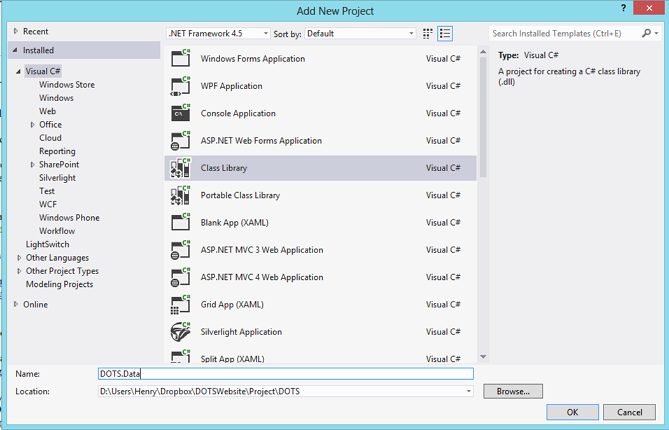Image resolution: width=669 pixels, height=430 pixels.
Task: Expand the Other Languages node
Action: tap(19, 258)
